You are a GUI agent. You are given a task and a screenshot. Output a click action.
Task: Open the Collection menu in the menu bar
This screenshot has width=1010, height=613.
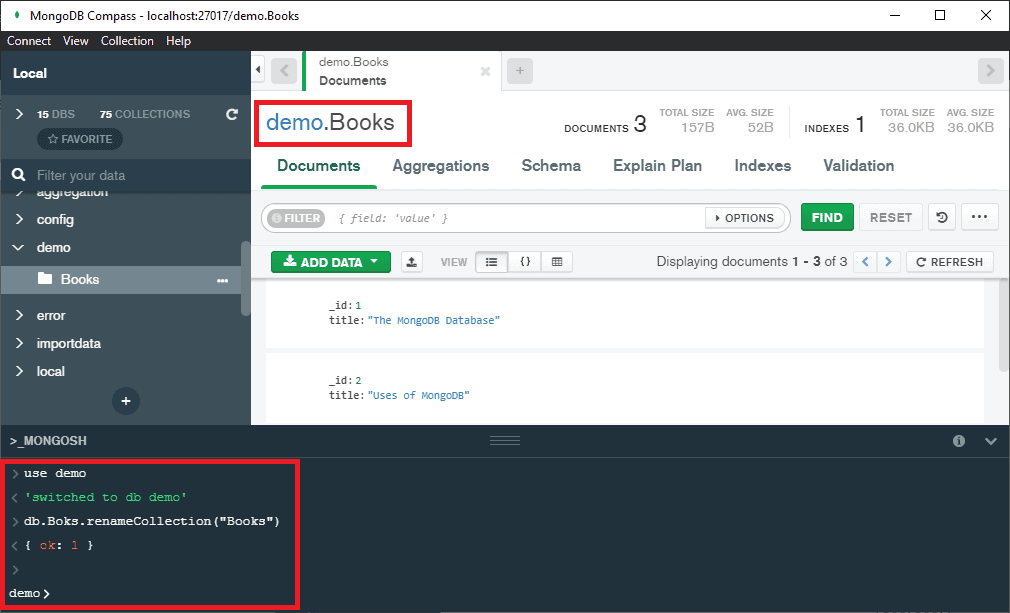pos(127,41)
